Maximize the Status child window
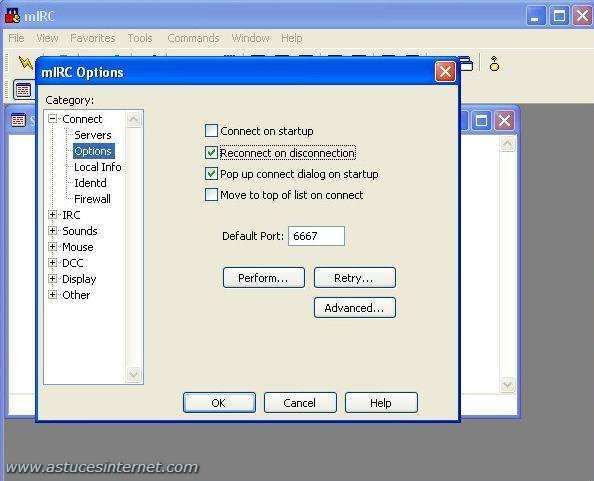The width and height of the screenshot is (594, 481). (x=481, y=121)
